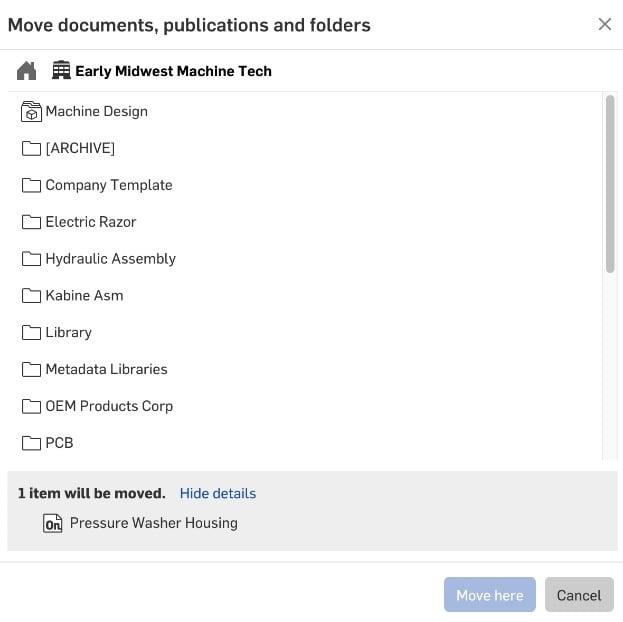Click the Pressure Washer Housing document icon

[x=53, y=523]
